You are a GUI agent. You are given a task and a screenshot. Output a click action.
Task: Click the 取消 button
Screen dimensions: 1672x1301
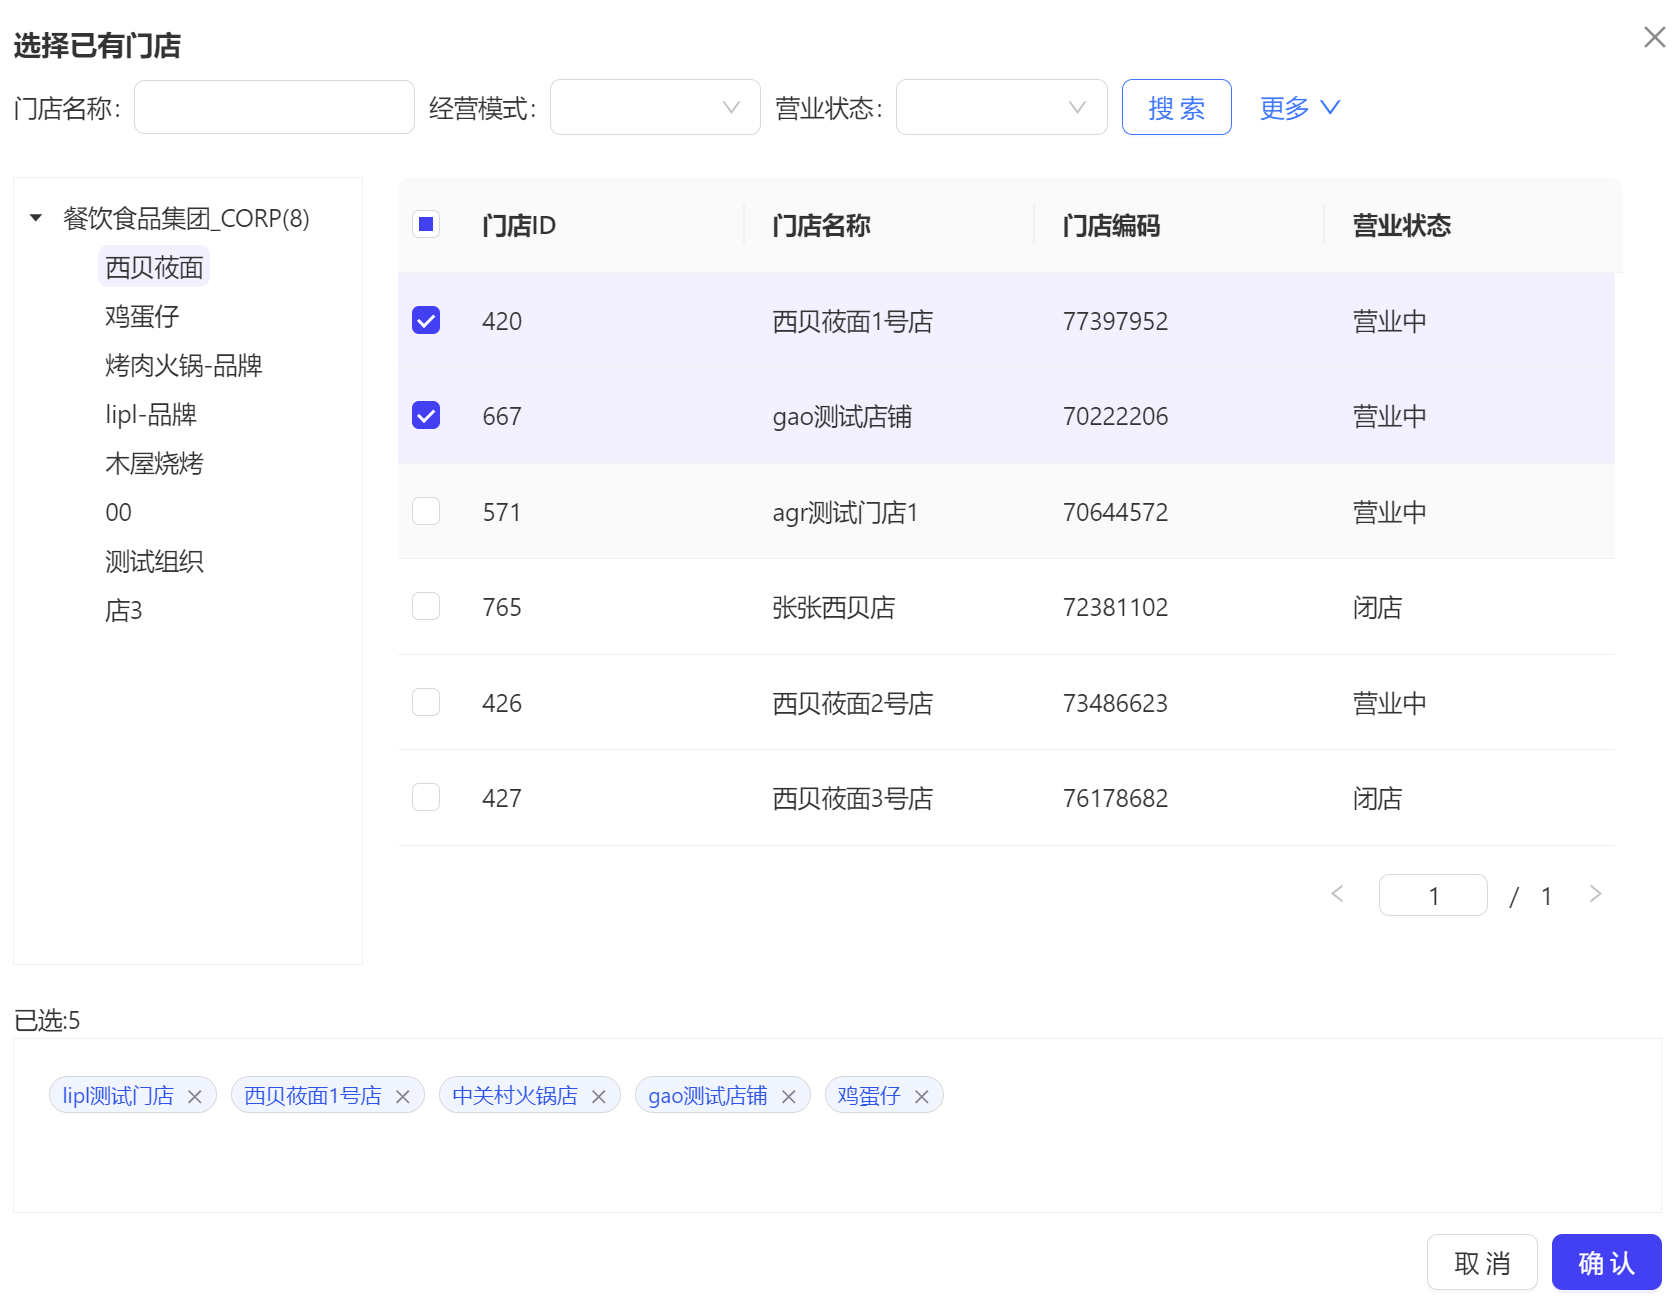(x=1482, y=1263)
